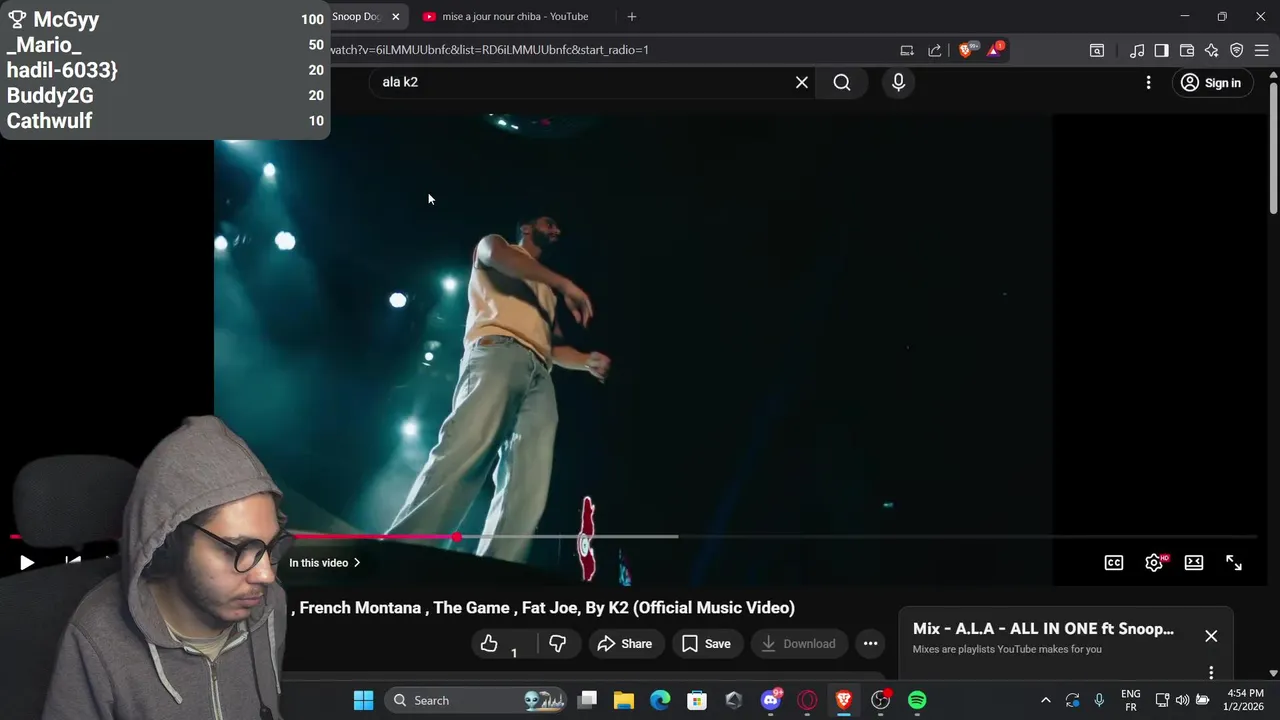Click the taskbar microphone tray icon

pos(1099,700)
